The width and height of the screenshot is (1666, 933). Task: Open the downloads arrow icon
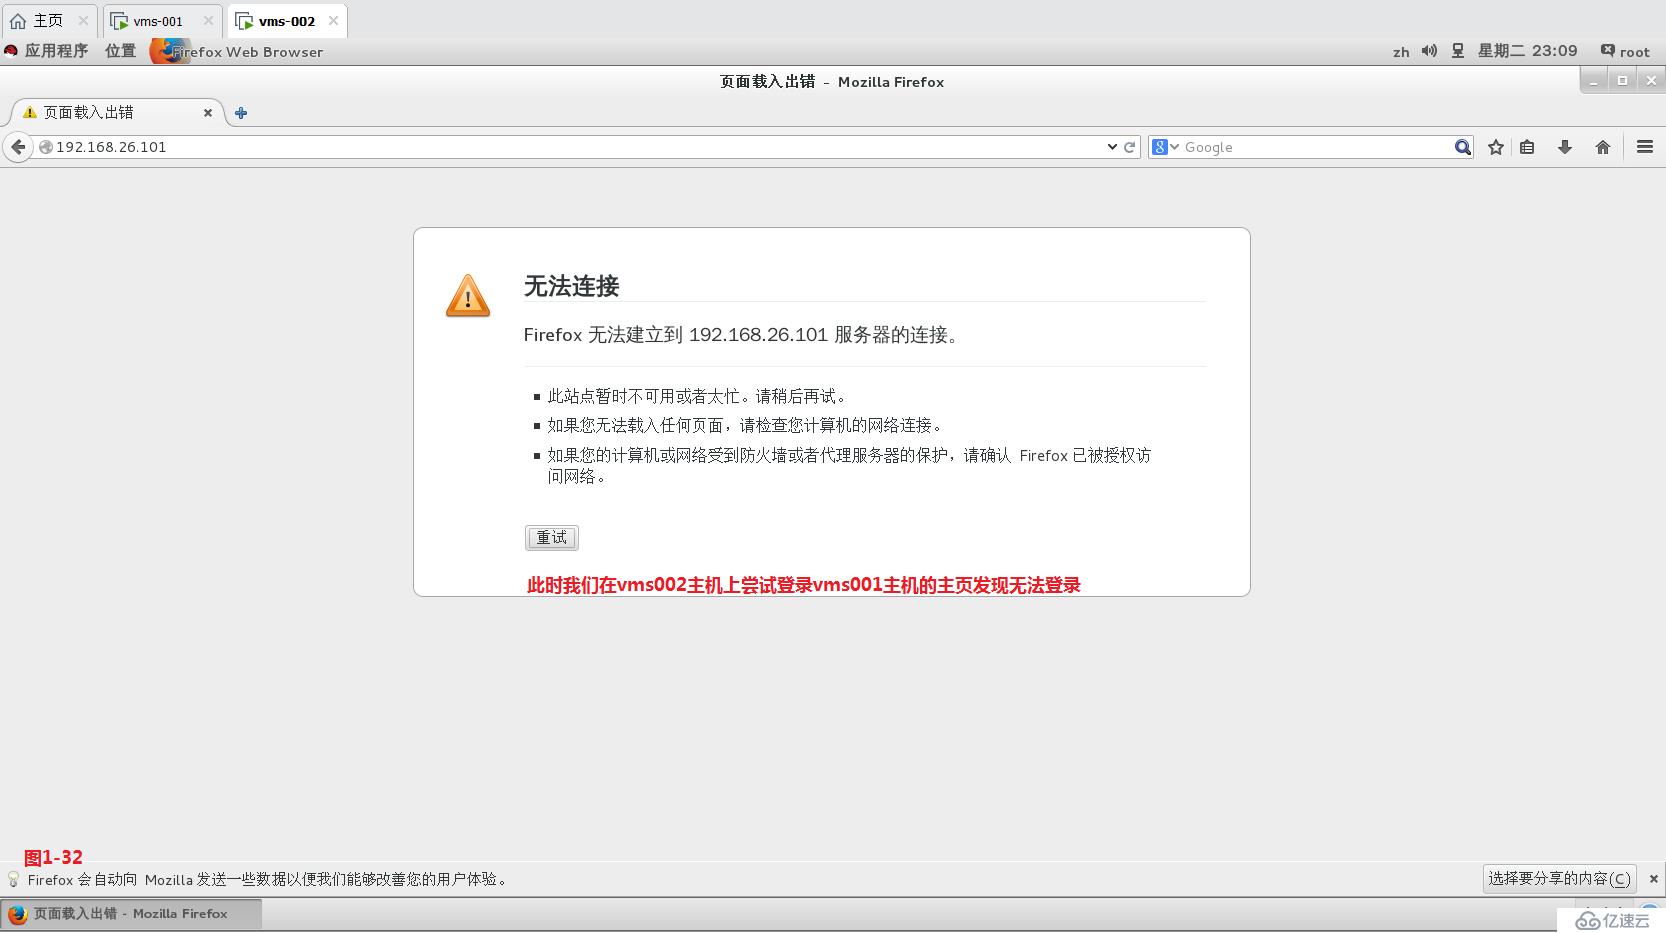[1565, 147]
